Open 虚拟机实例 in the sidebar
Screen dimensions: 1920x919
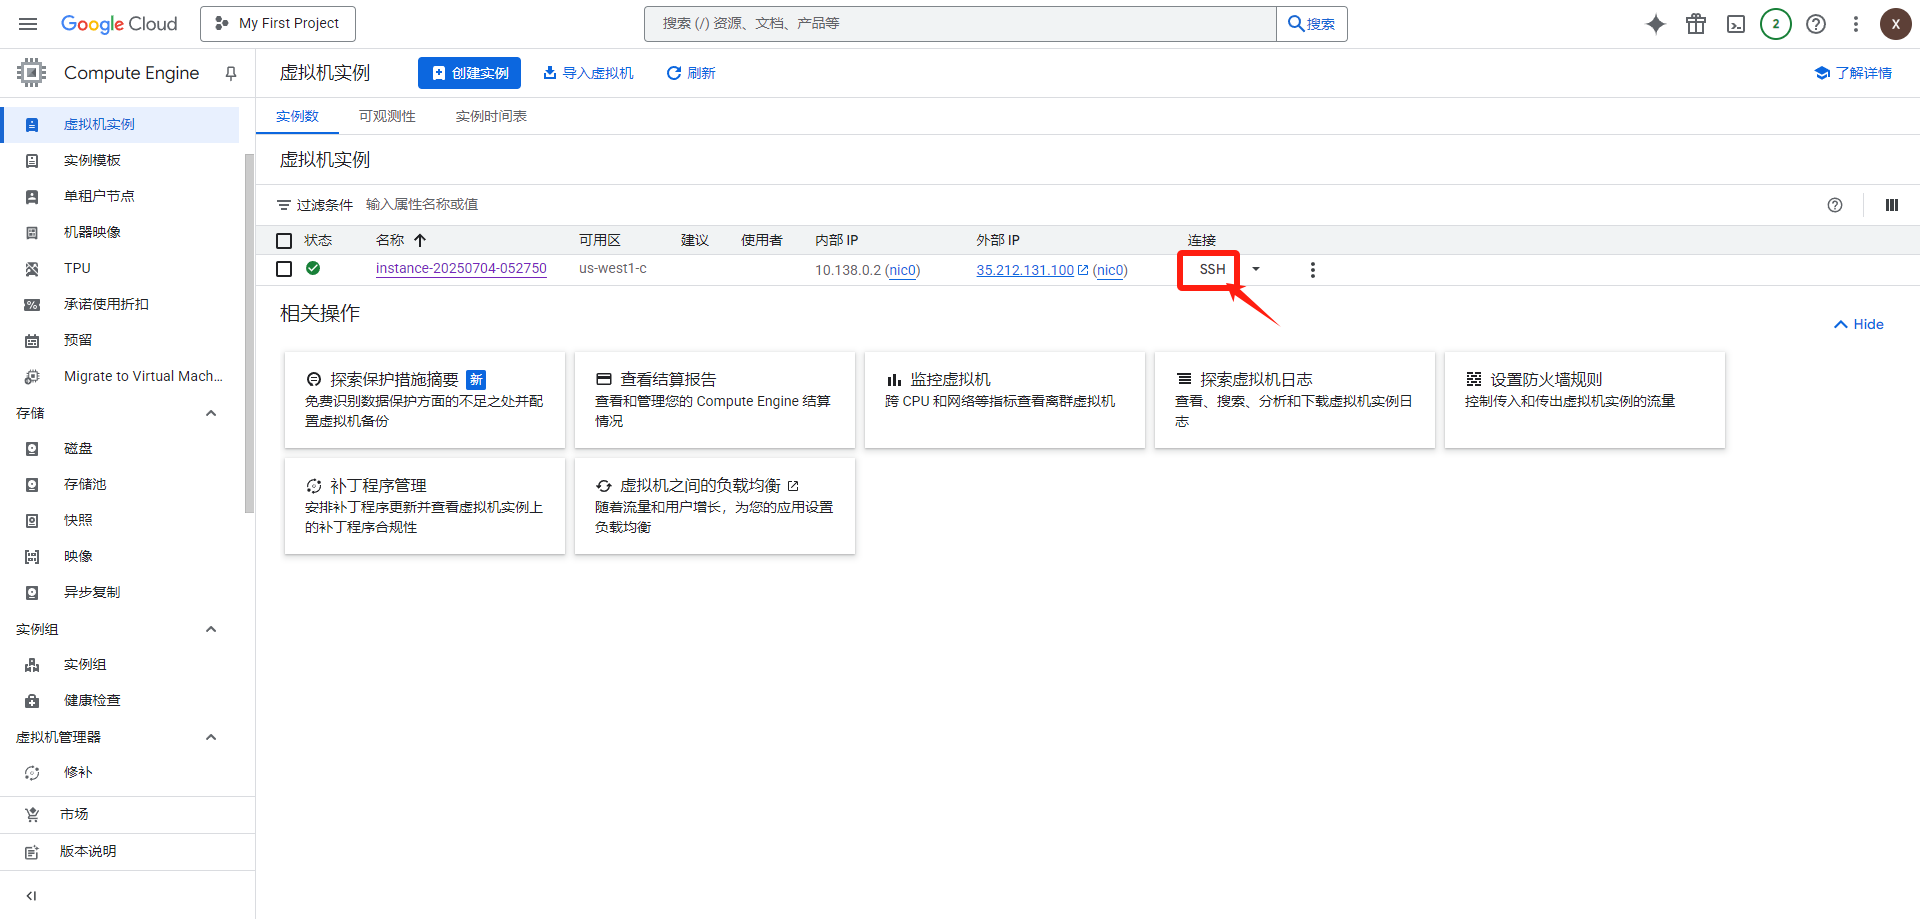coord(120,125)
